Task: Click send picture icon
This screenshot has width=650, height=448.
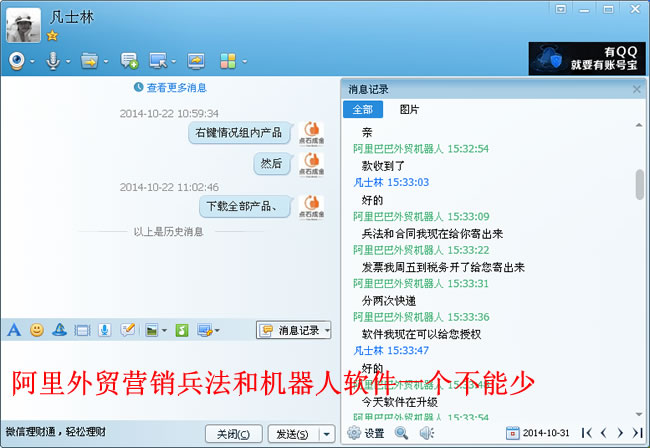Action: (152, 330)
